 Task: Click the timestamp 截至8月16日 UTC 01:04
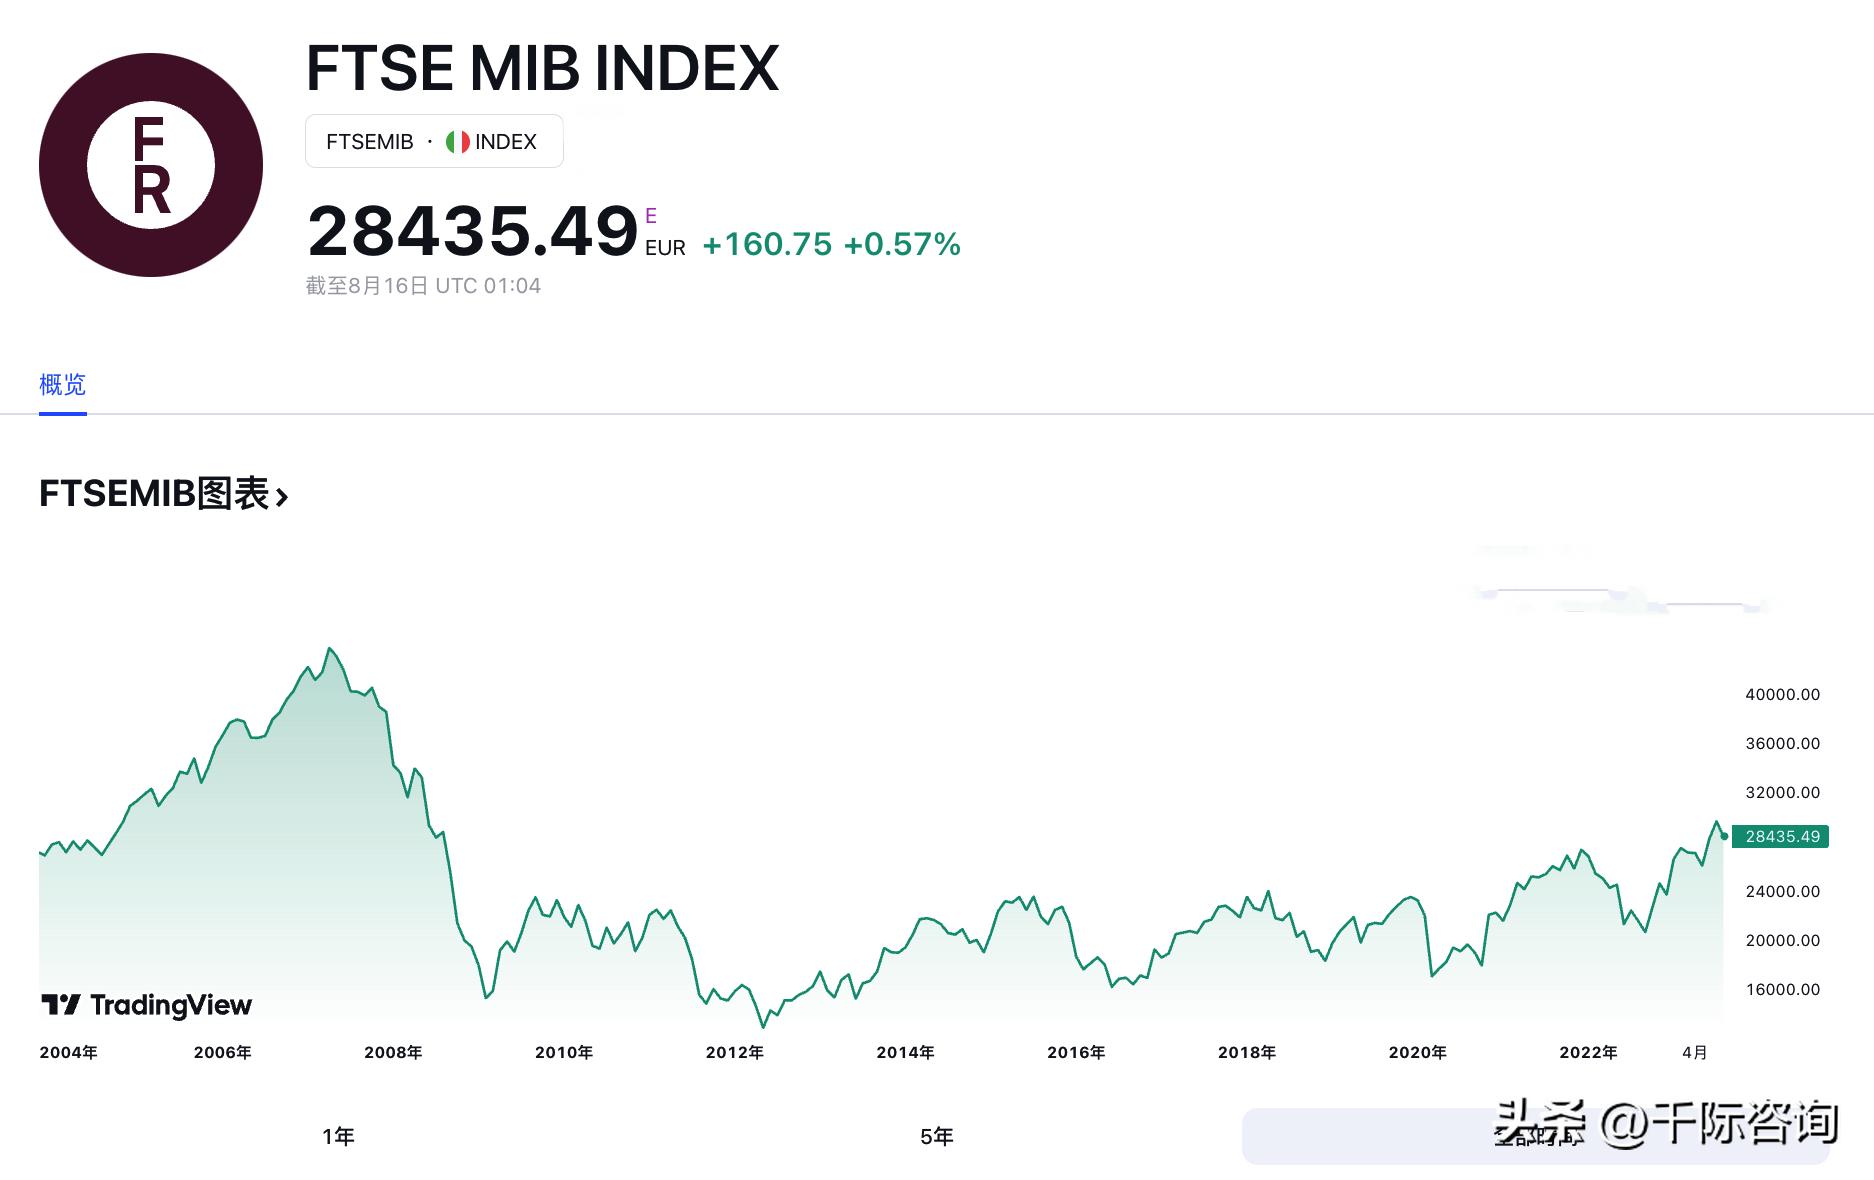tap(423, 286)
